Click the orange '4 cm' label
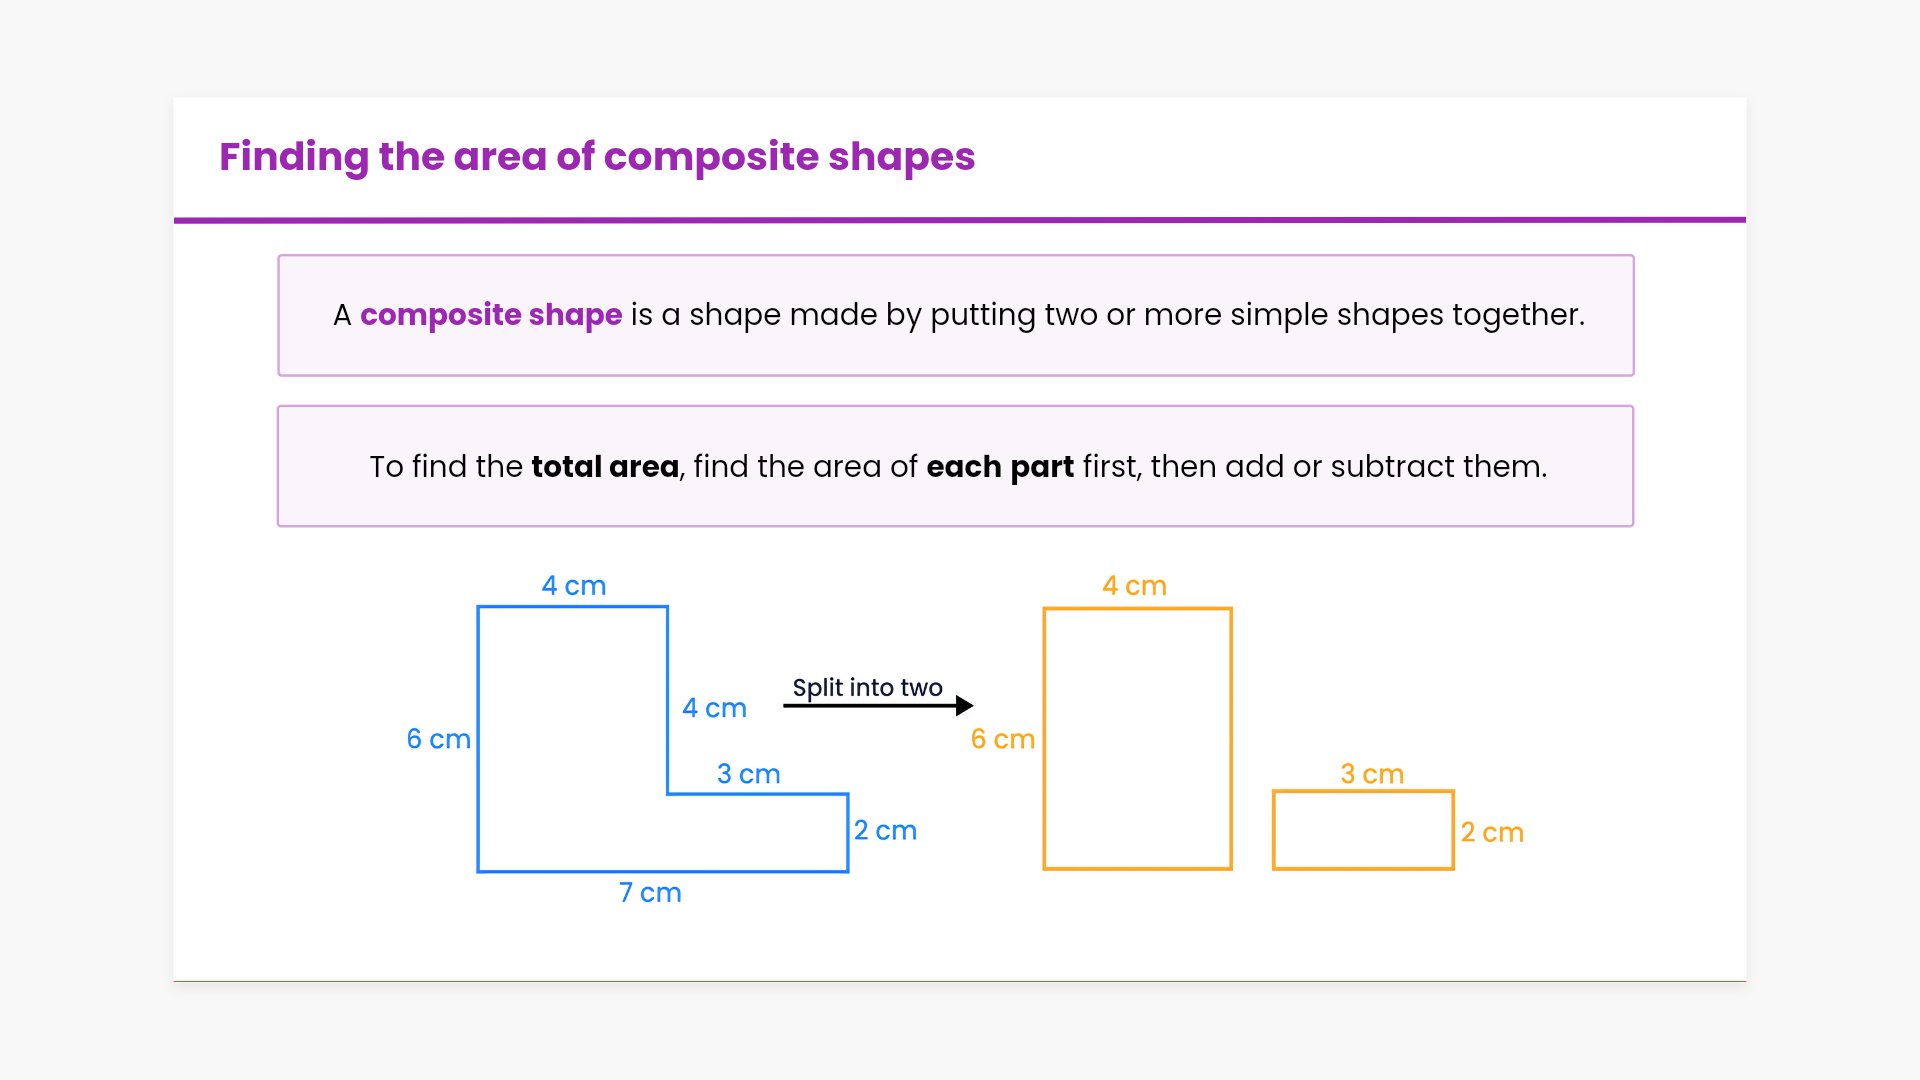This screenshot has width=1920, height=1080. (x=1134, y=586)
